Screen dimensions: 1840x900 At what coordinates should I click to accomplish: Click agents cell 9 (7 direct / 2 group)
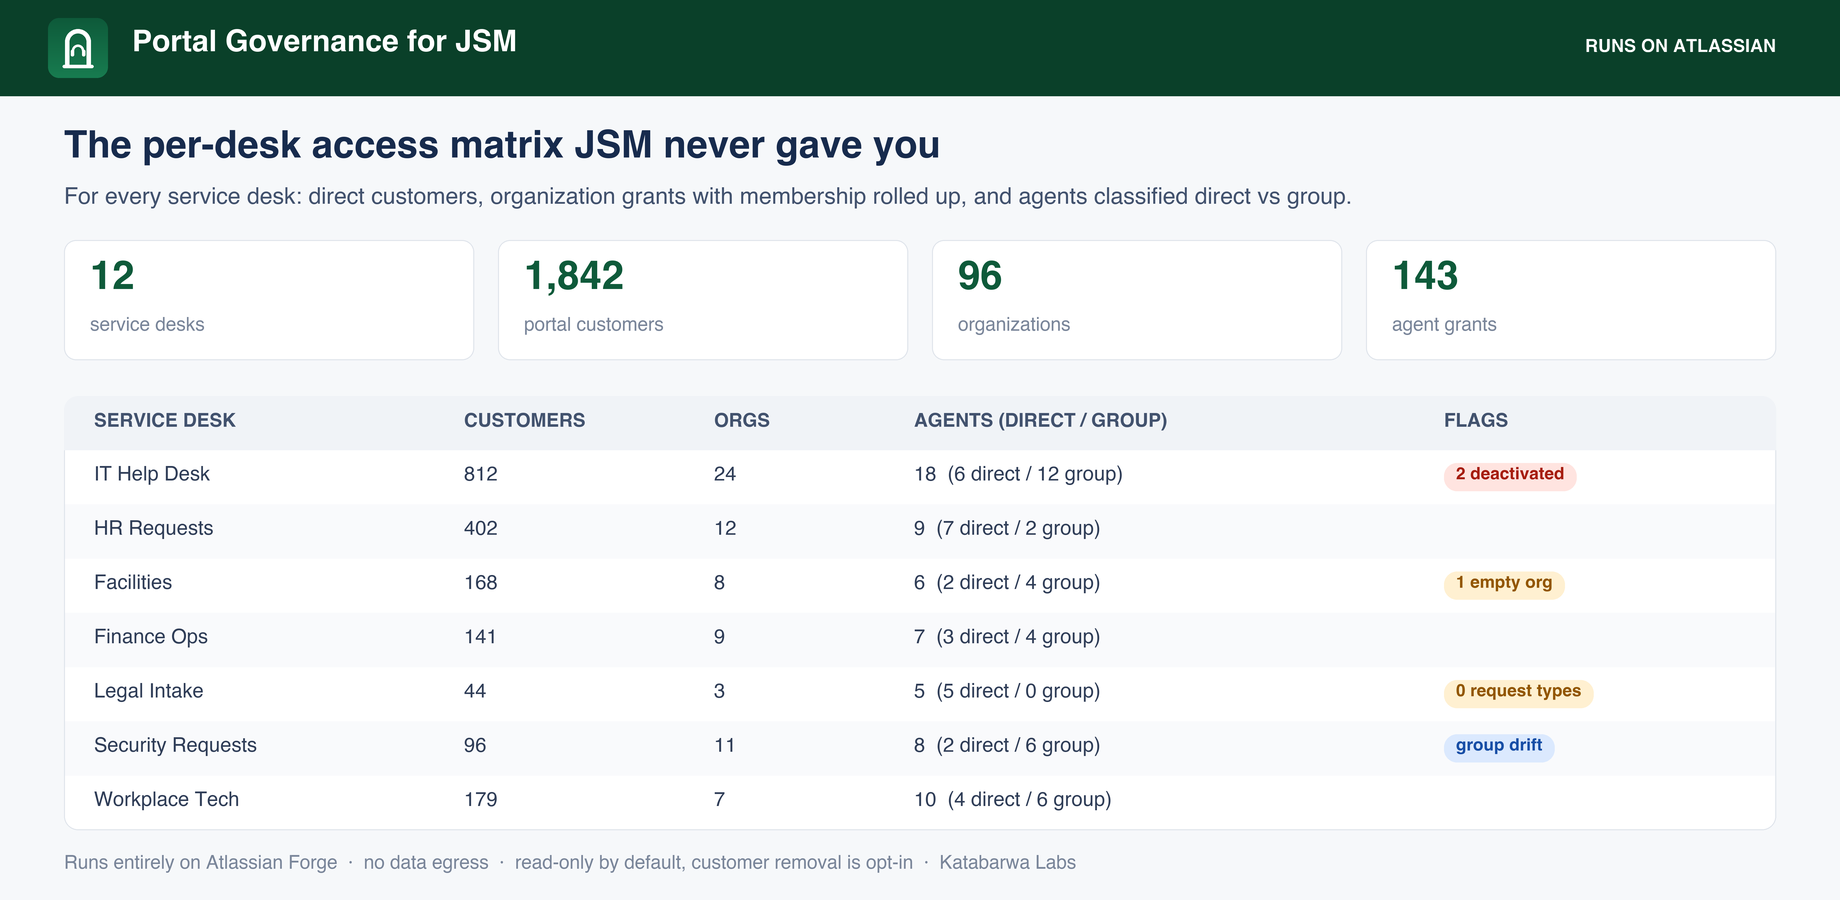click(1007, 528)
